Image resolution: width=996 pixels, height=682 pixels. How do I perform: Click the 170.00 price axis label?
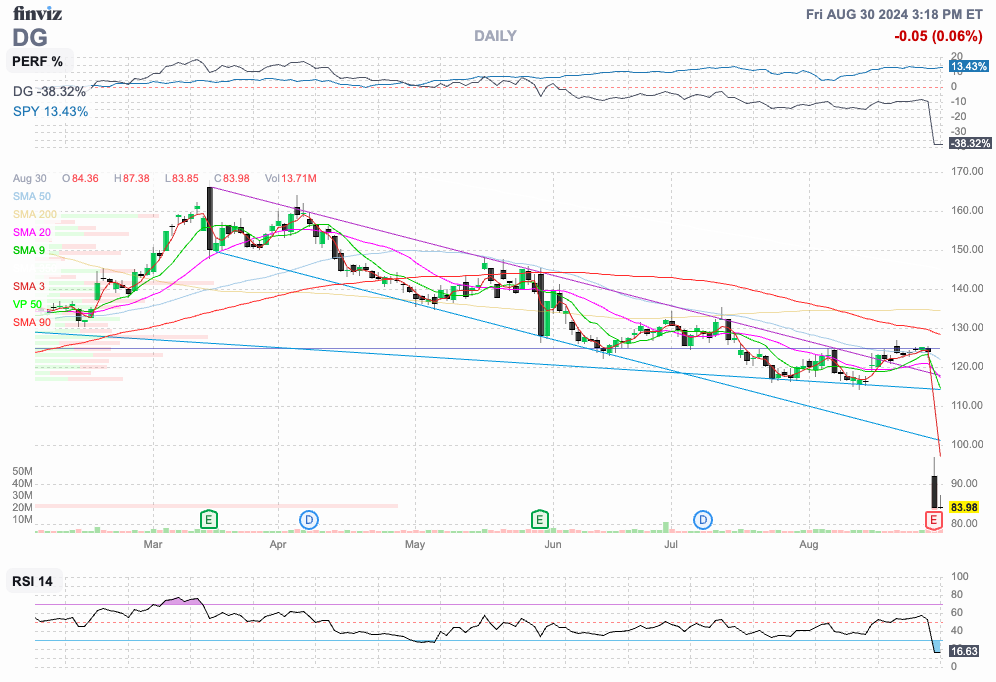point(967,171)
